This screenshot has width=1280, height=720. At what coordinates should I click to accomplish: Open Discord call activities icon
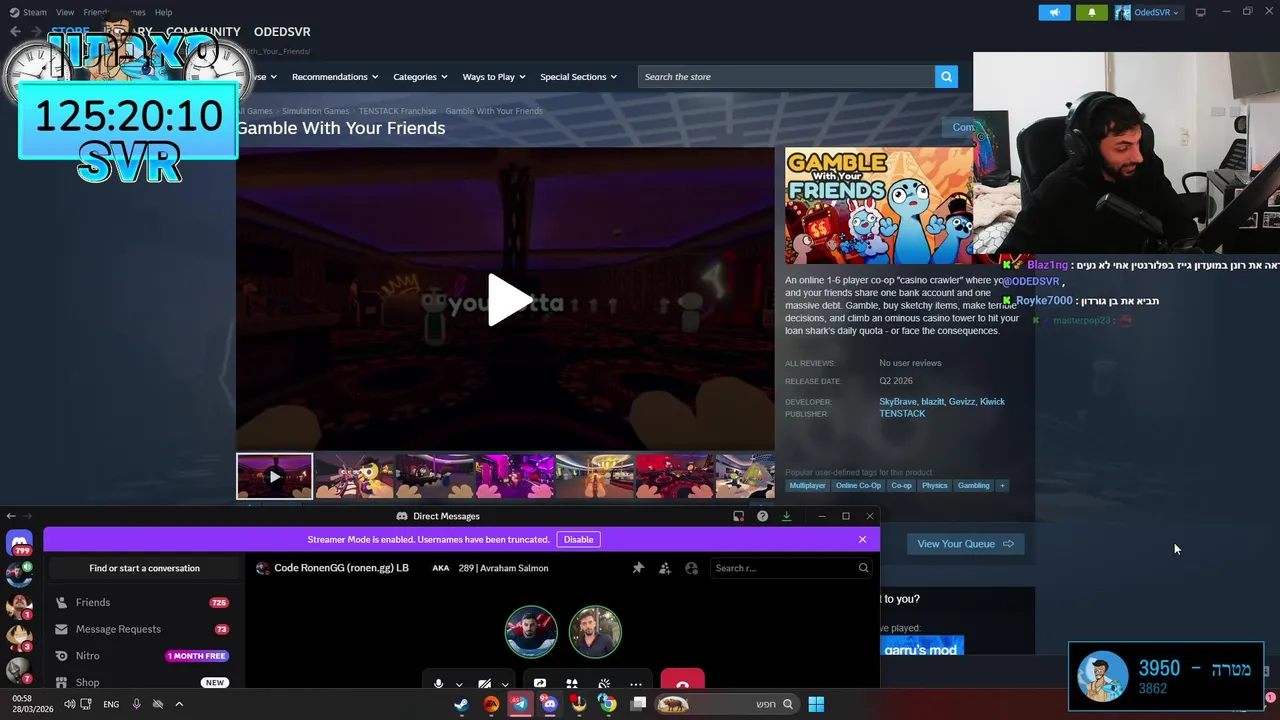pos(572,684)
